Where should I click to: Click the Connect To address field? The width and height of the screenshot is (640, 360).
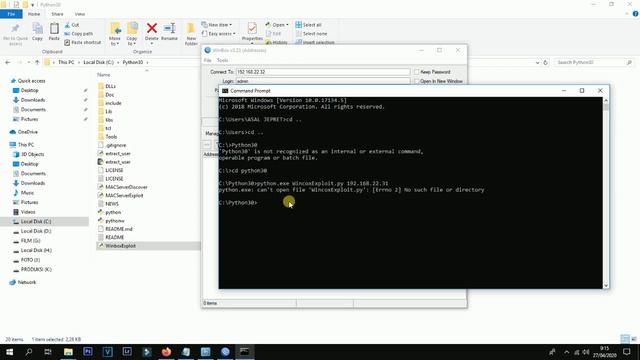(323, 72)
